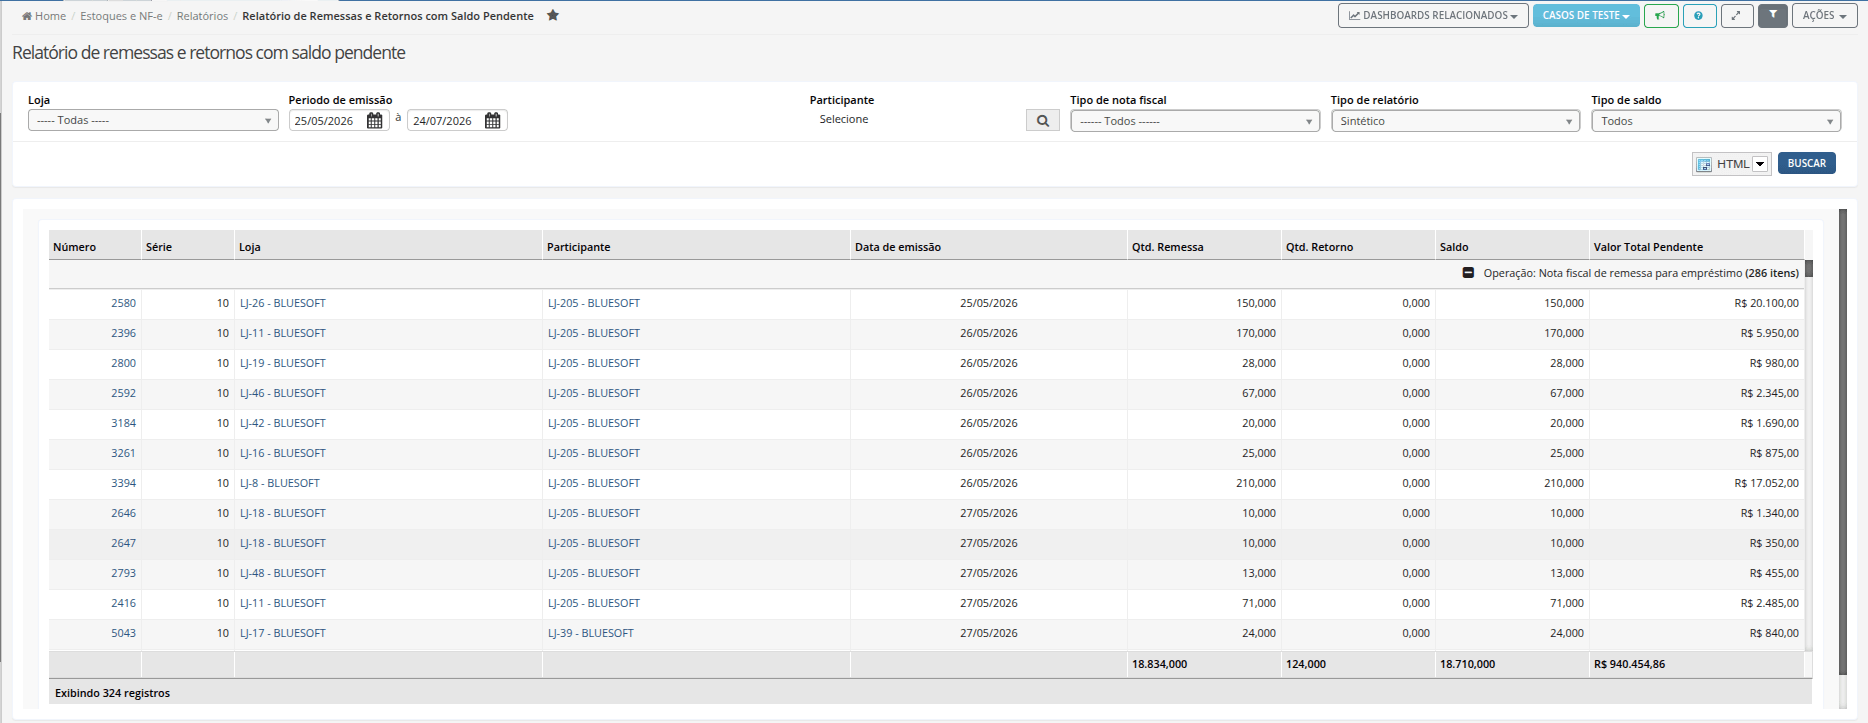Image resolution: width=1868 pixels, height=723 pixels.
Task: Click the favorite star icon next to breadcrumb
Action: [x=553, y=15]
